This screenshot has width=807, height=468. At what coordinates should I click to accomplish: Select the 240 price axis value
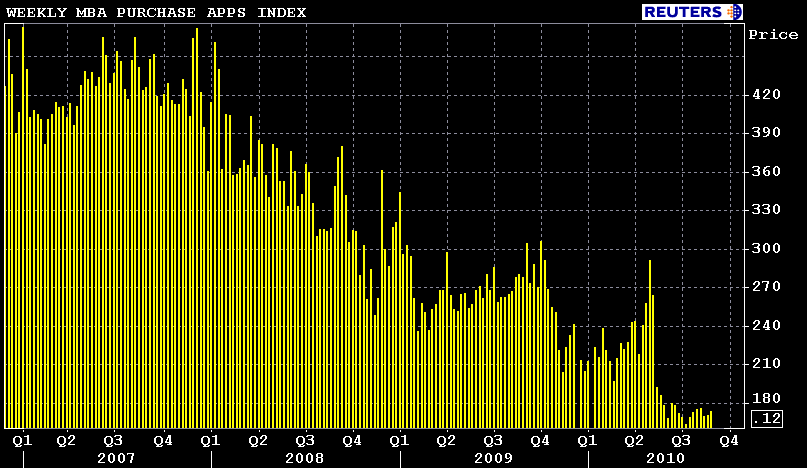[x=765, y=325]
